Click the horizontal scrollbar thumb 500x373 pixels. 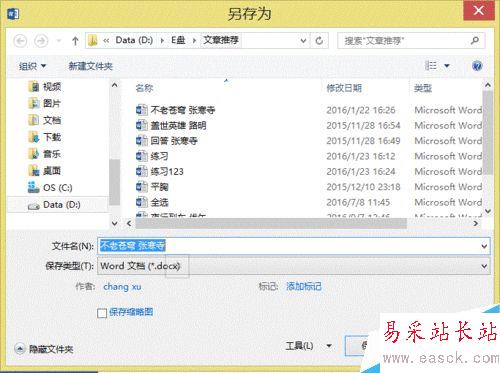coord(271,223)
